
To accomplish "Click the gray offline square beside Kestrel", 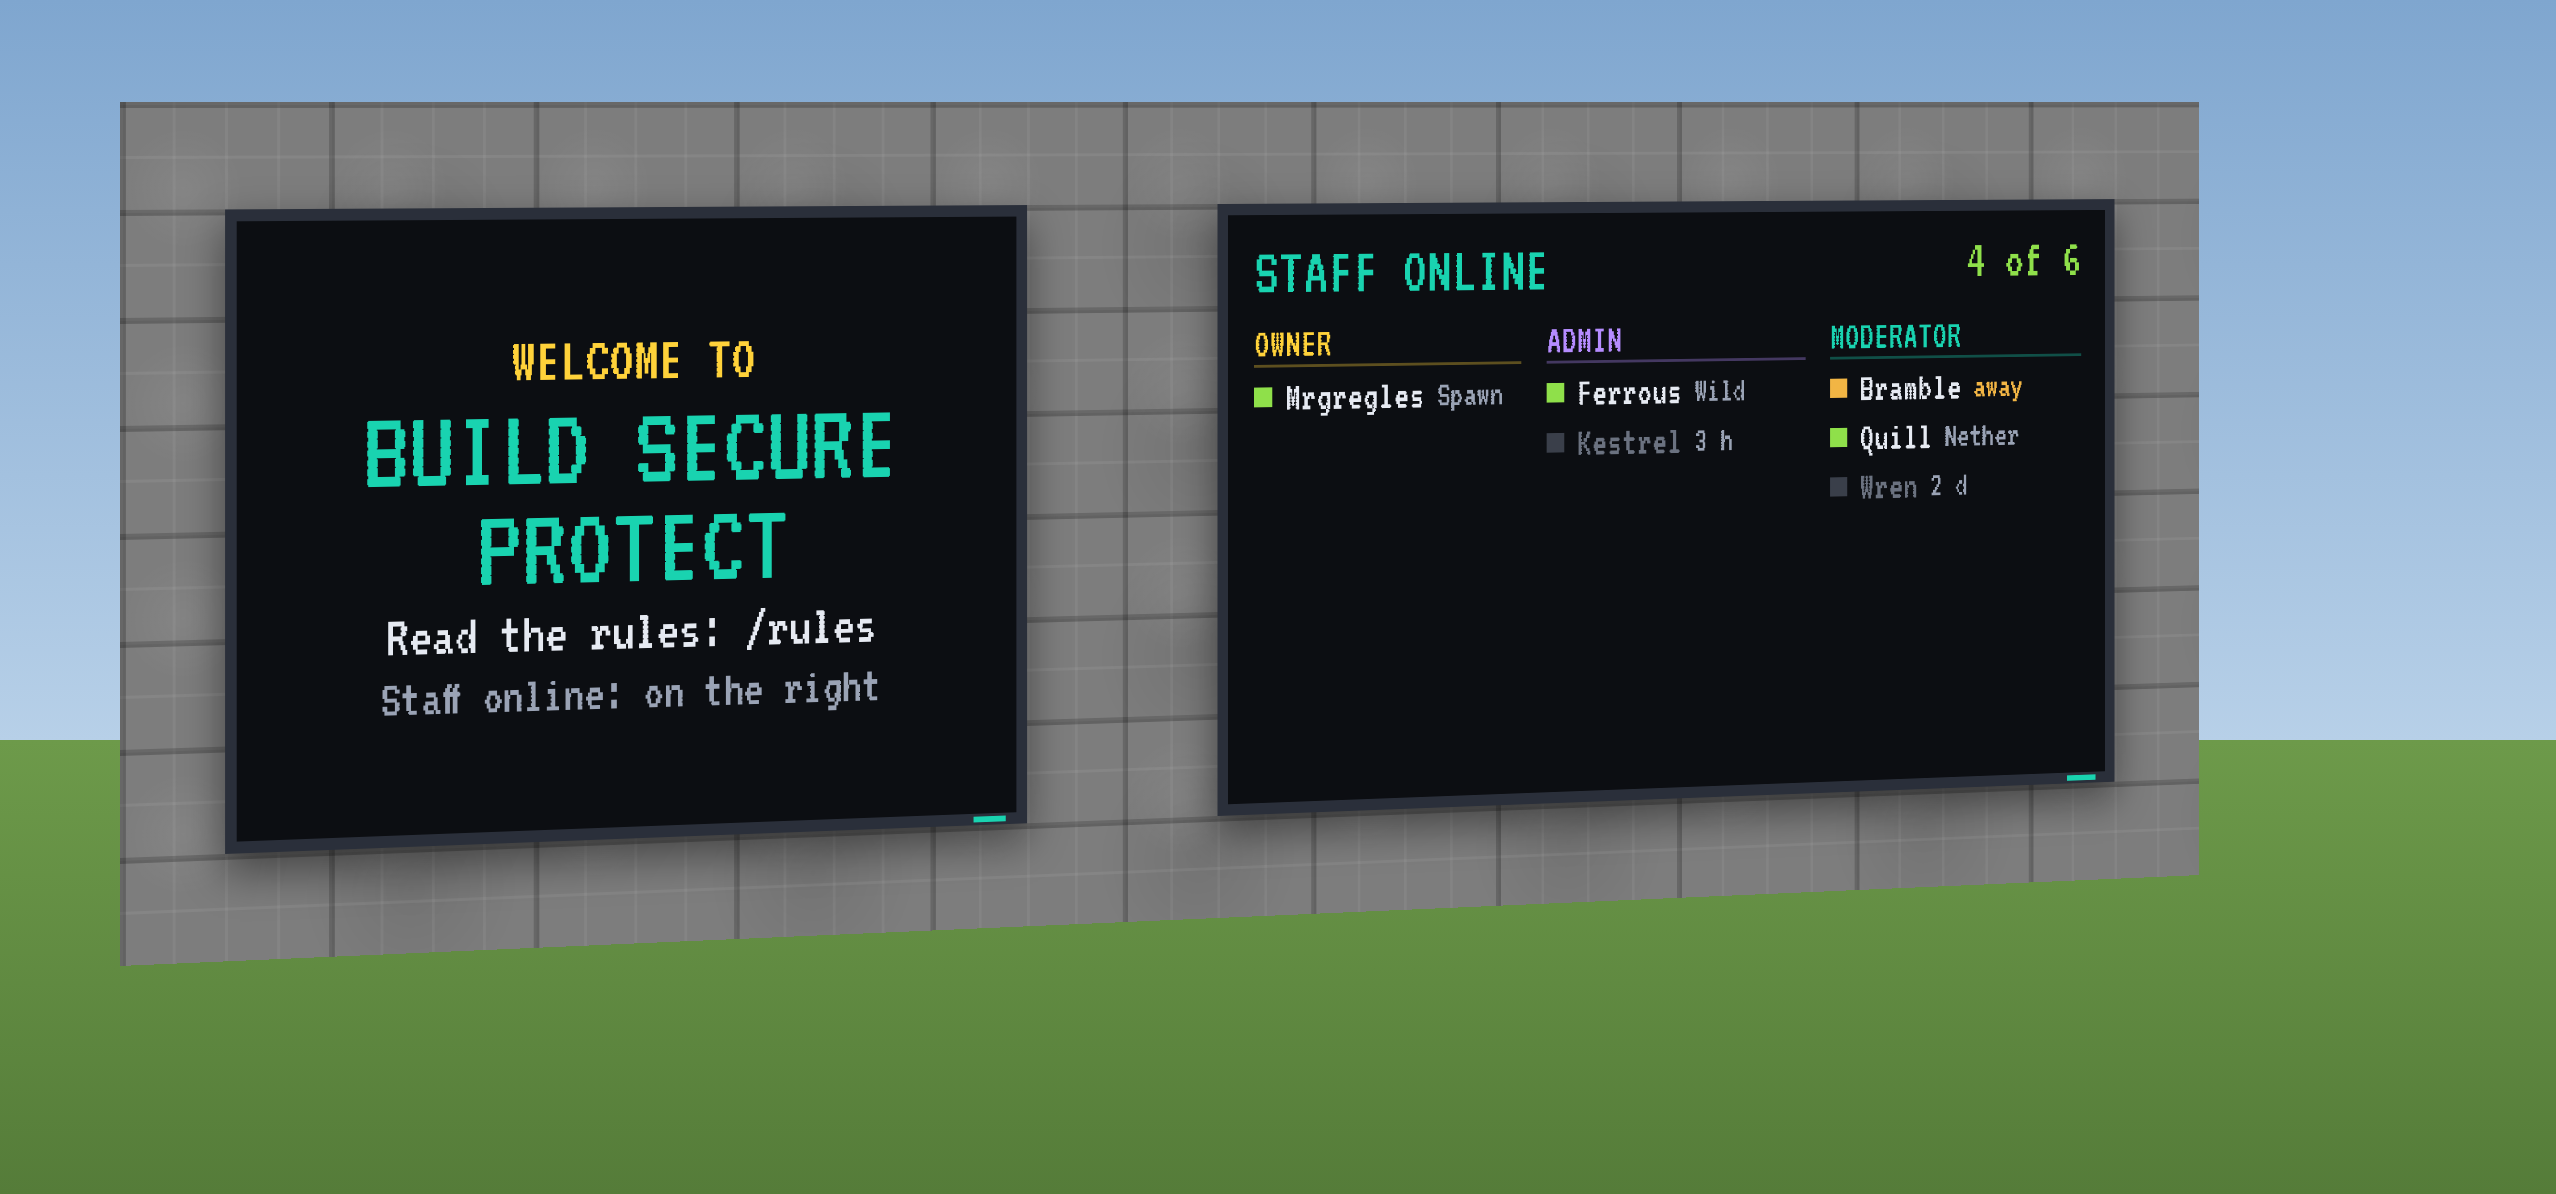I will tap(1555, 443).
